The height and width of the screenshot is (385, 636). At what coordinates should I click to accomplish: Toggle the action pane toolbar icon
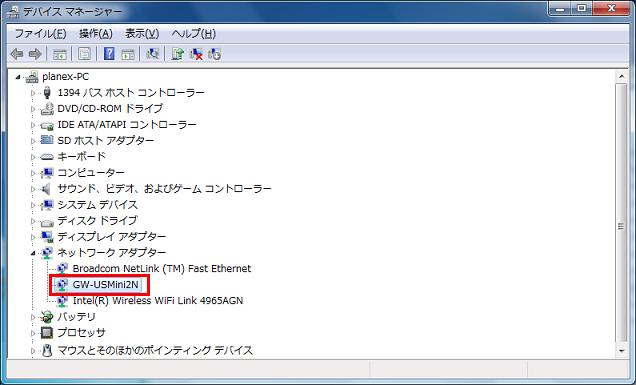(x=128, y=54)
